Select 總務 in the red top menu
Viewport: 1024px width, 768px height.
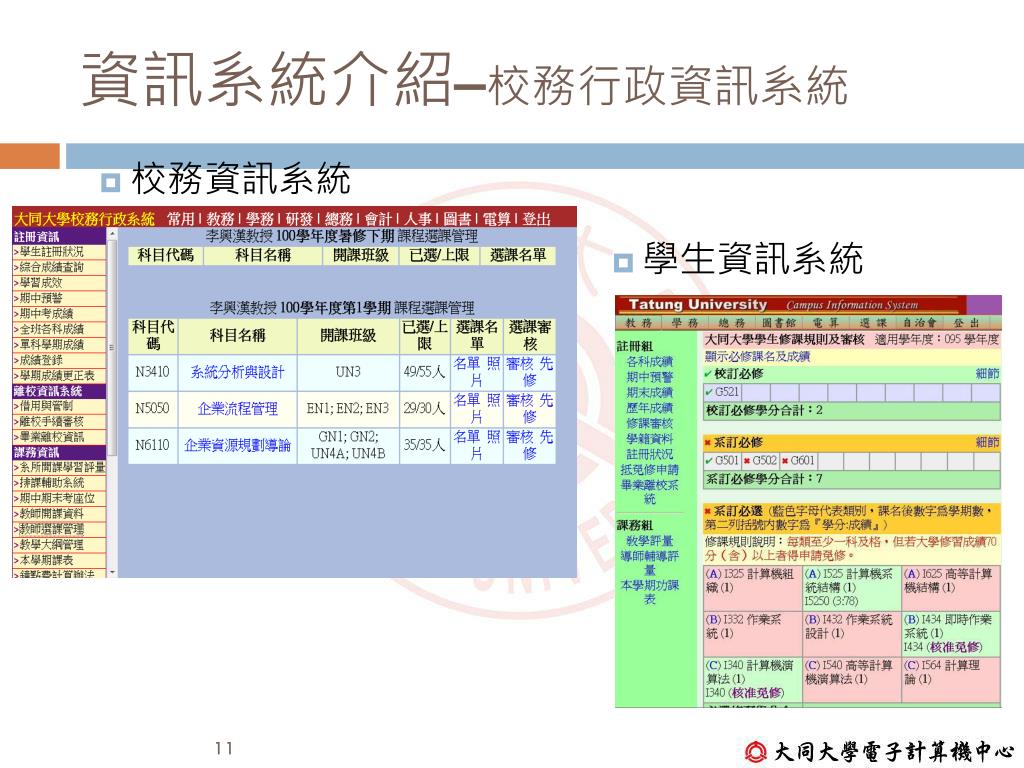pos(338,219)
